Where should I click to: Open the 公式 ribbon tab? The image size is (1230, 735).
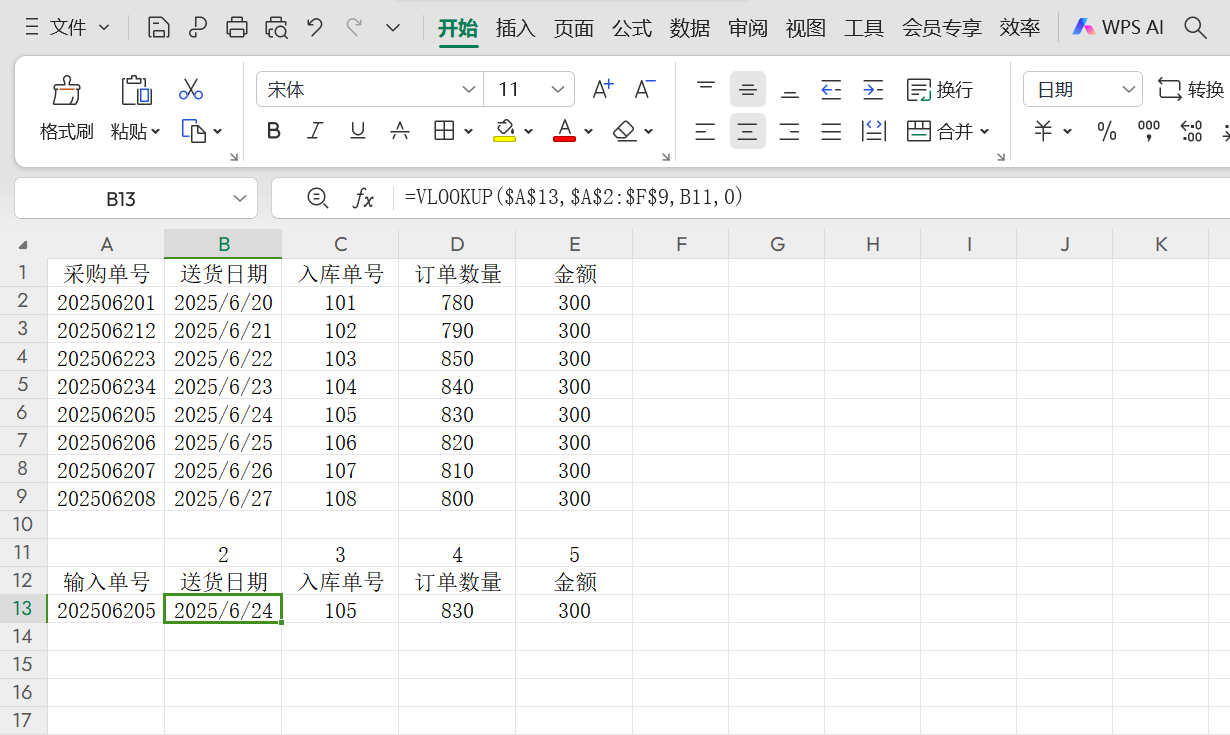point(632,28)
